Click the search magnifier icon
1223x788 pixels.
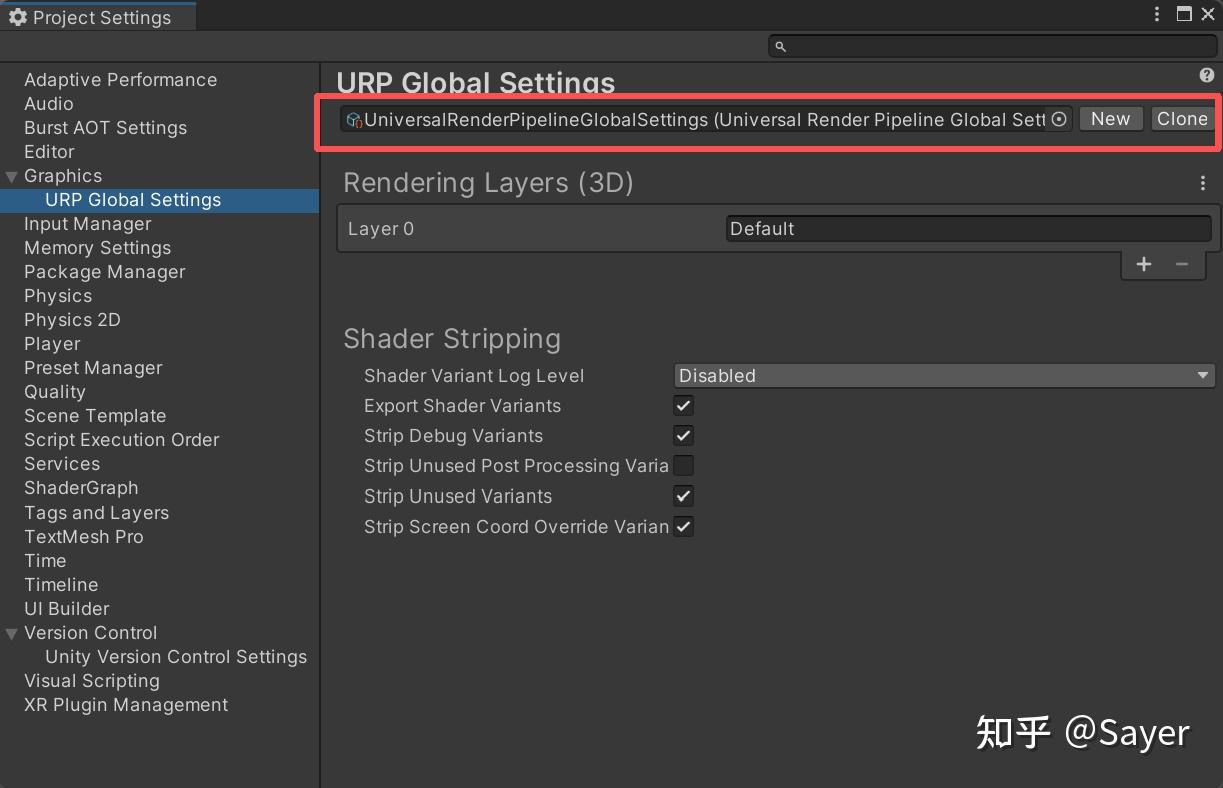pyautogui.click(x=781, y=46)
